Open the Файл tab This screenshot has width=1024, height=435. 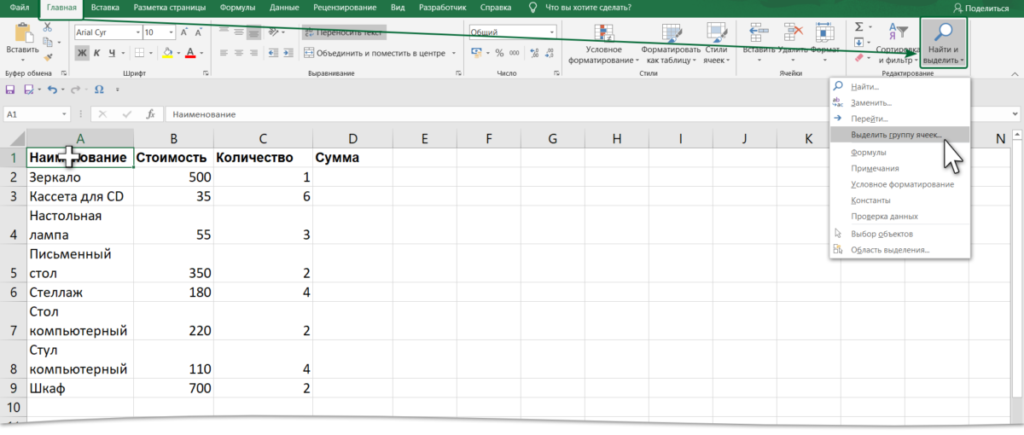(19, 8)
